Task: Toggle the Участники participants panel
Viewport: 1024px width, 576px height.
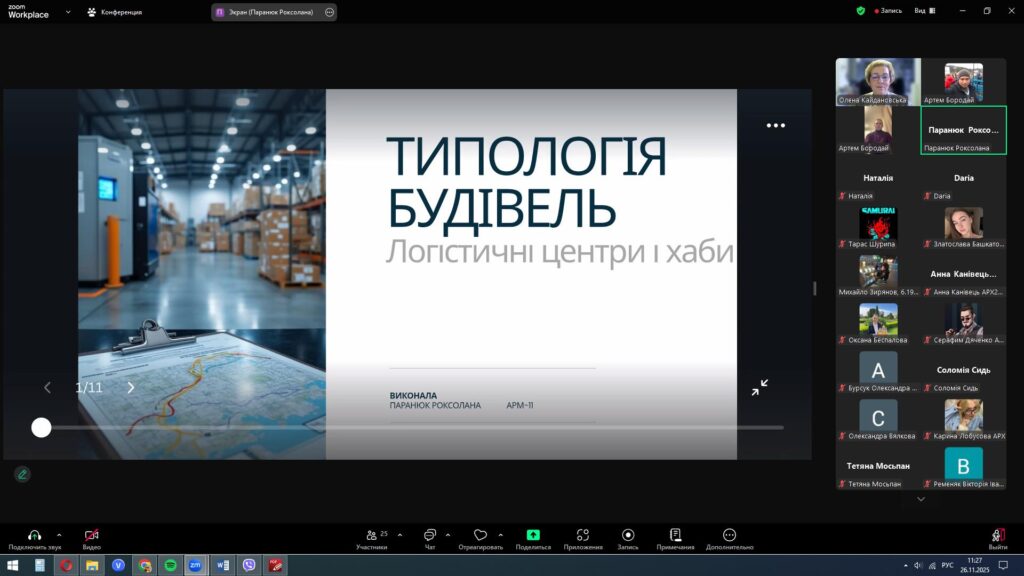Action: click(372, 535)
